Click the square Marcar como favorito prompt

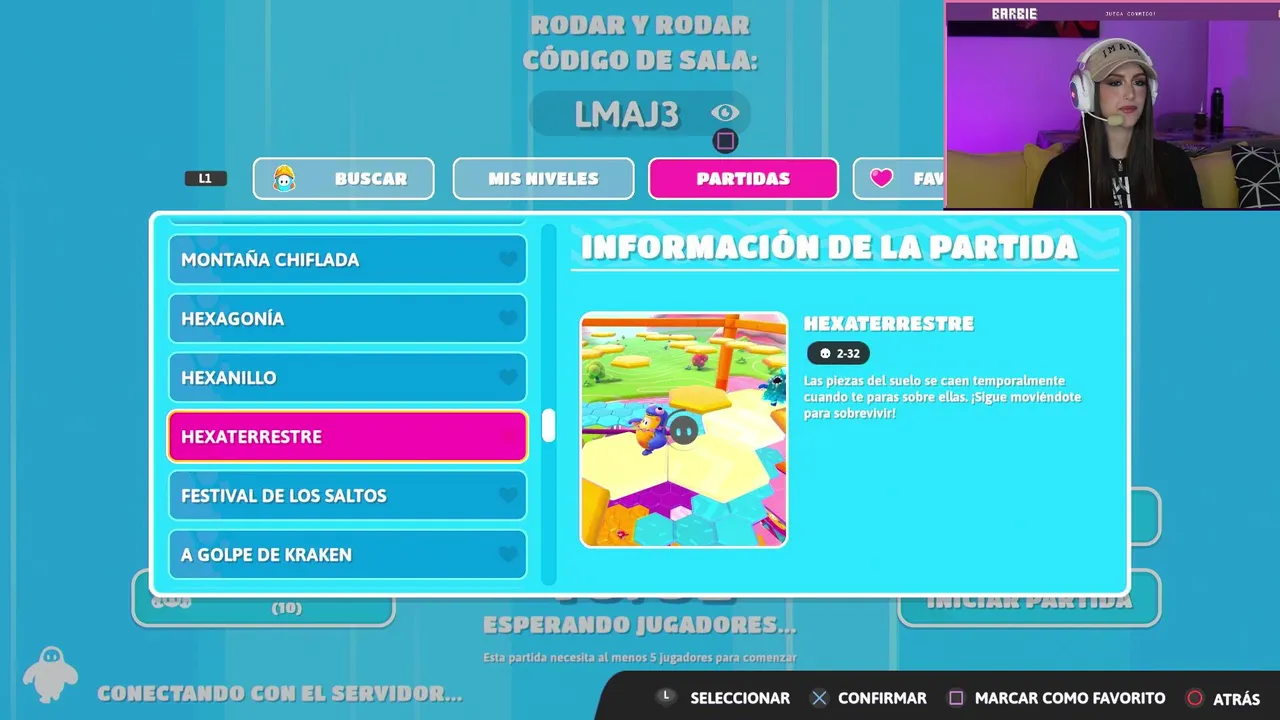click(x=956, y=698)
